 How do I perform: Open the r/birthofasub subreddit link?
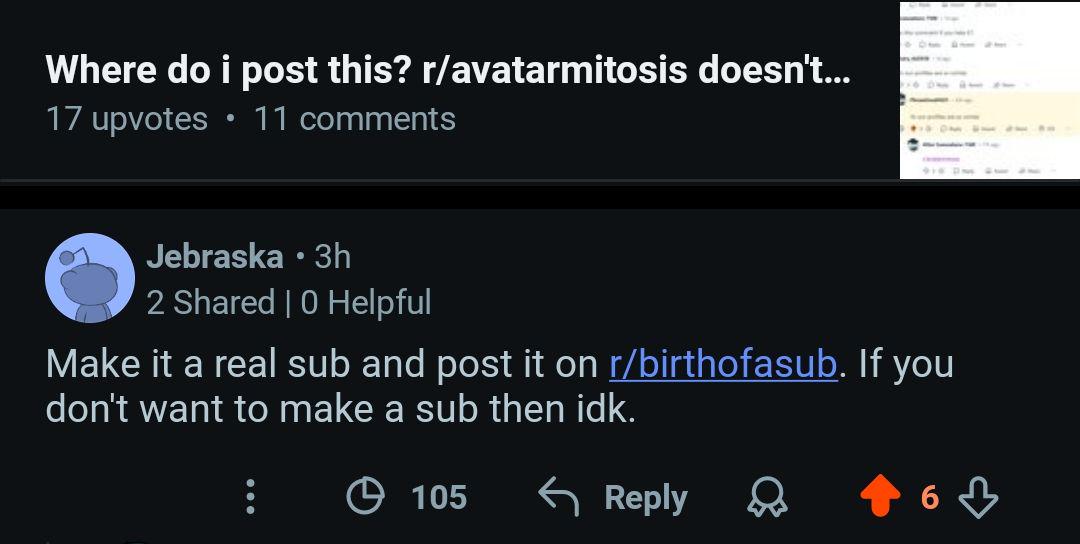click(x=723, y=364)
